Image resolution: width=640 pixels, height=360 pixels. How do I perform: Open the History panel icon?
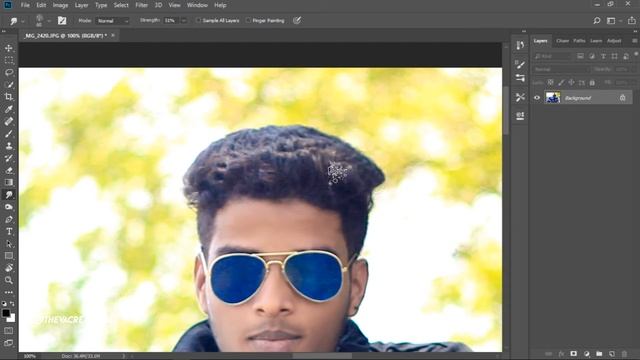(x=520, y=45)
